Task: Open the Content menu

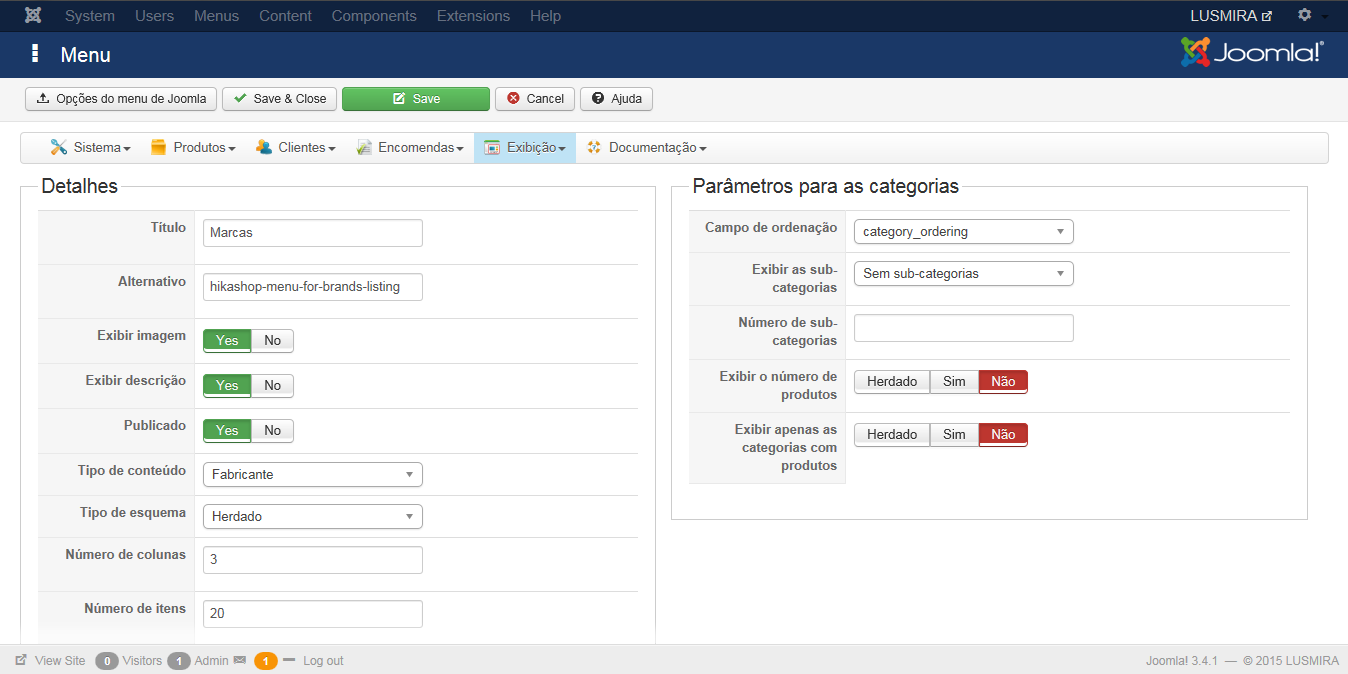Action: 286,16
